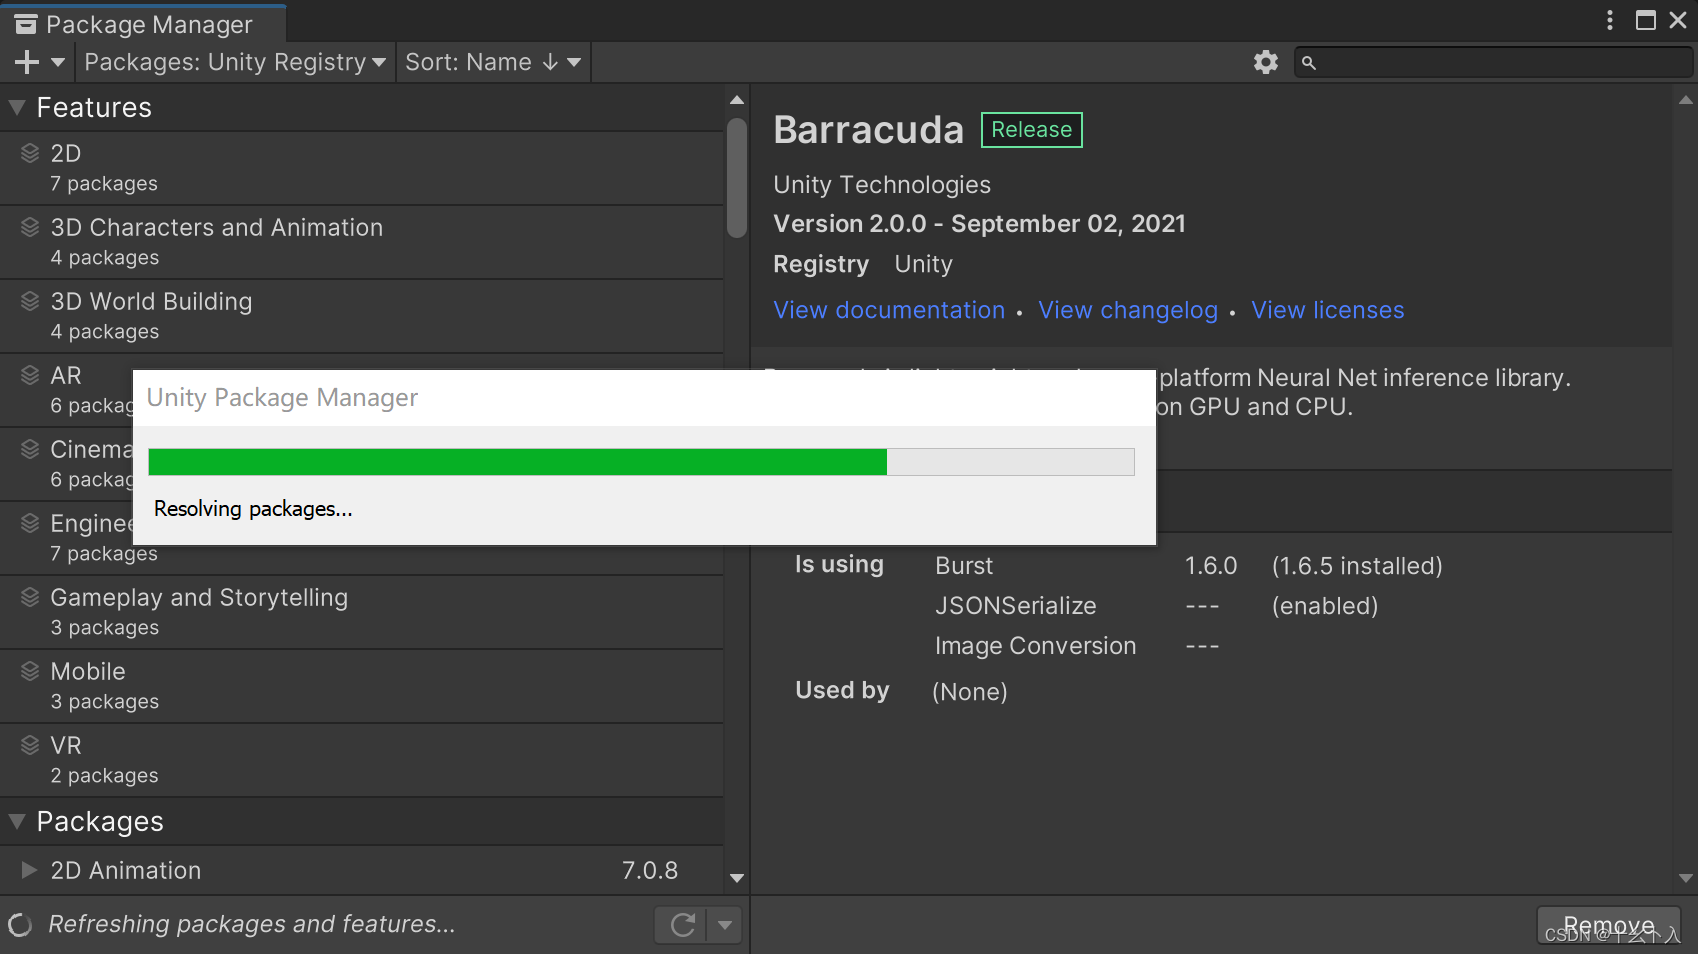Select the VR feature set
Image resolution: width=1698 pixels, height=954 pixels.
tap(361, 760)
